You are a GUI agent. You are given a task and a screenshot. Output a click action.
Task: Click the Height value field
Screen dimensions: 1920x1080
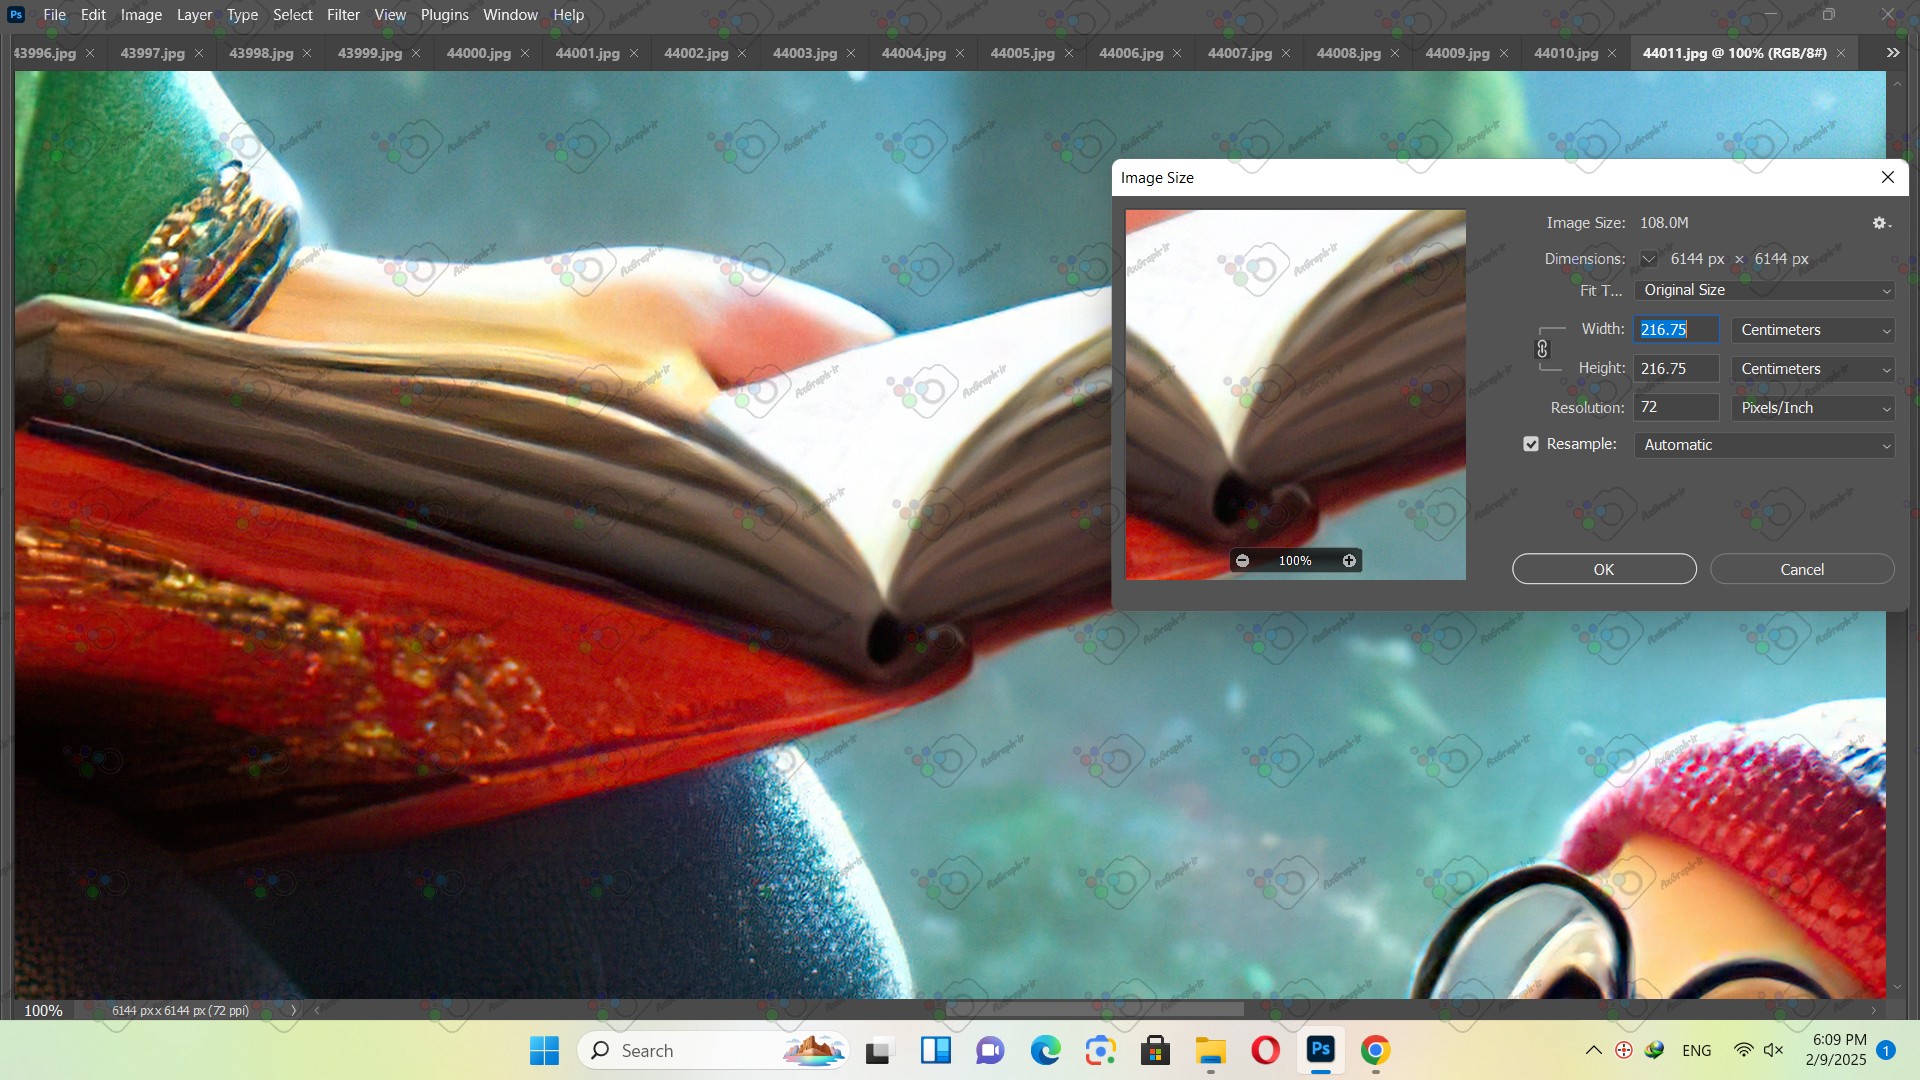[x=1677, y=369]
